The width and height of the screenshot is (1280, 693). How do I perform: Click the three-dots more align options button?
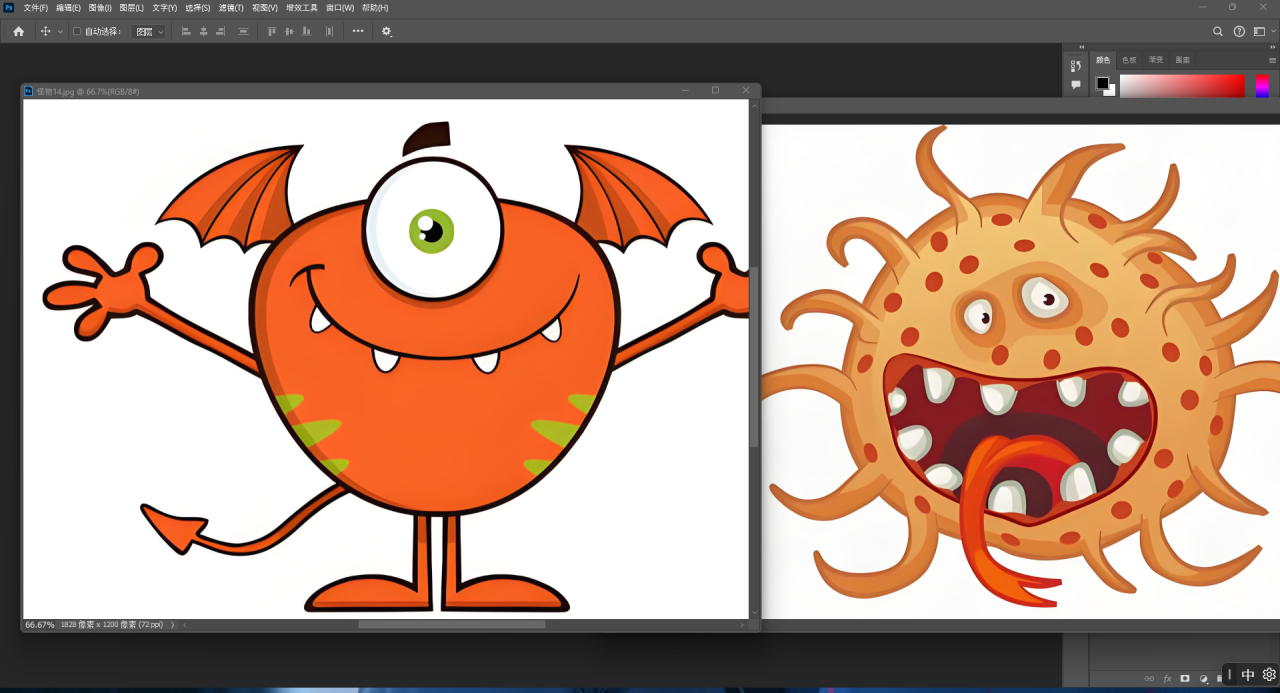(358, 31)
